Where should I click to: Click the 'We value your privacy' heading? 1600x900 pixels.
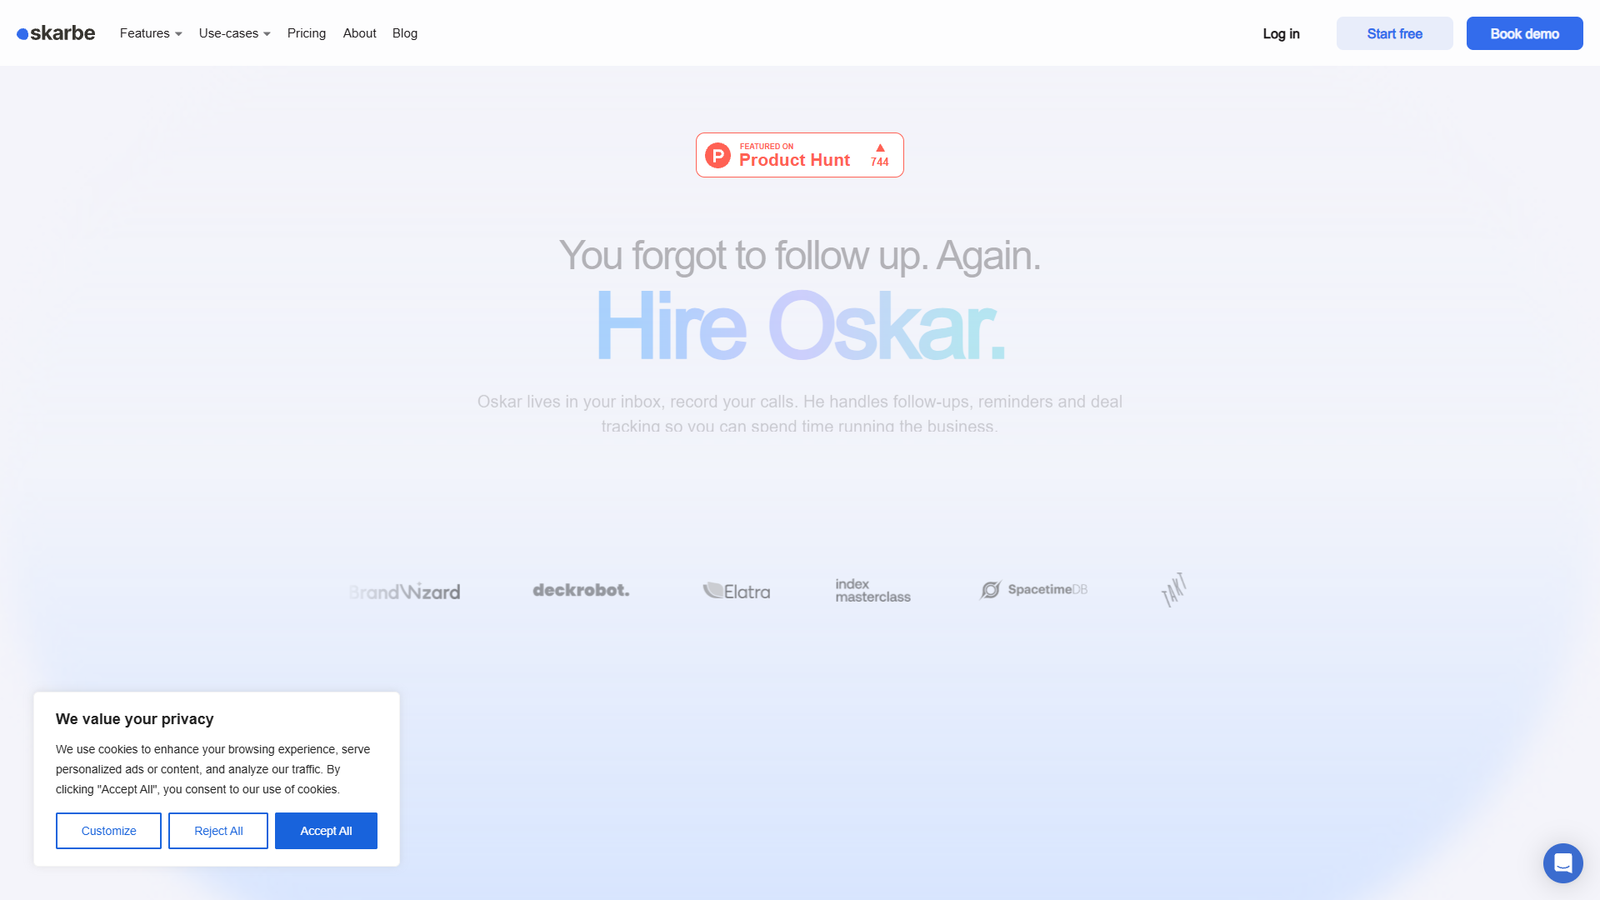135,719
